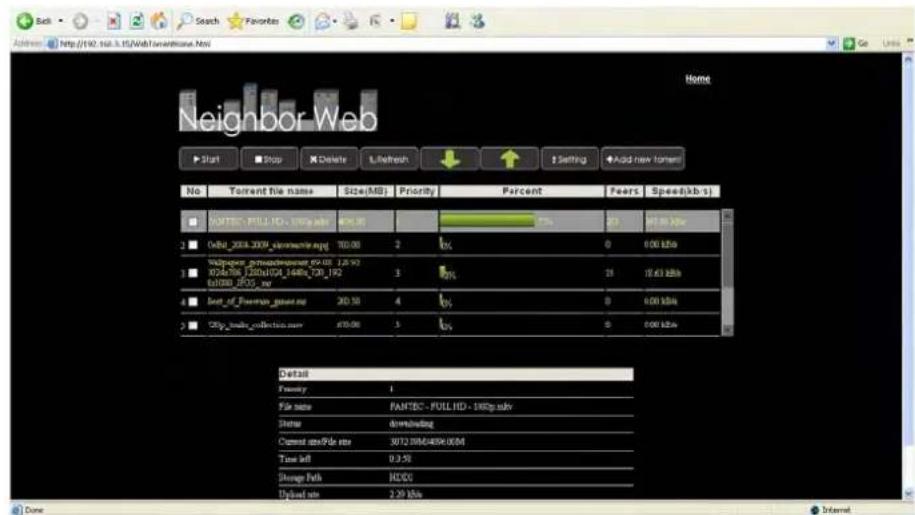The image size is (915, 515).
Task: Click the Detail panel header bar
Action: [x=456, y=374]
